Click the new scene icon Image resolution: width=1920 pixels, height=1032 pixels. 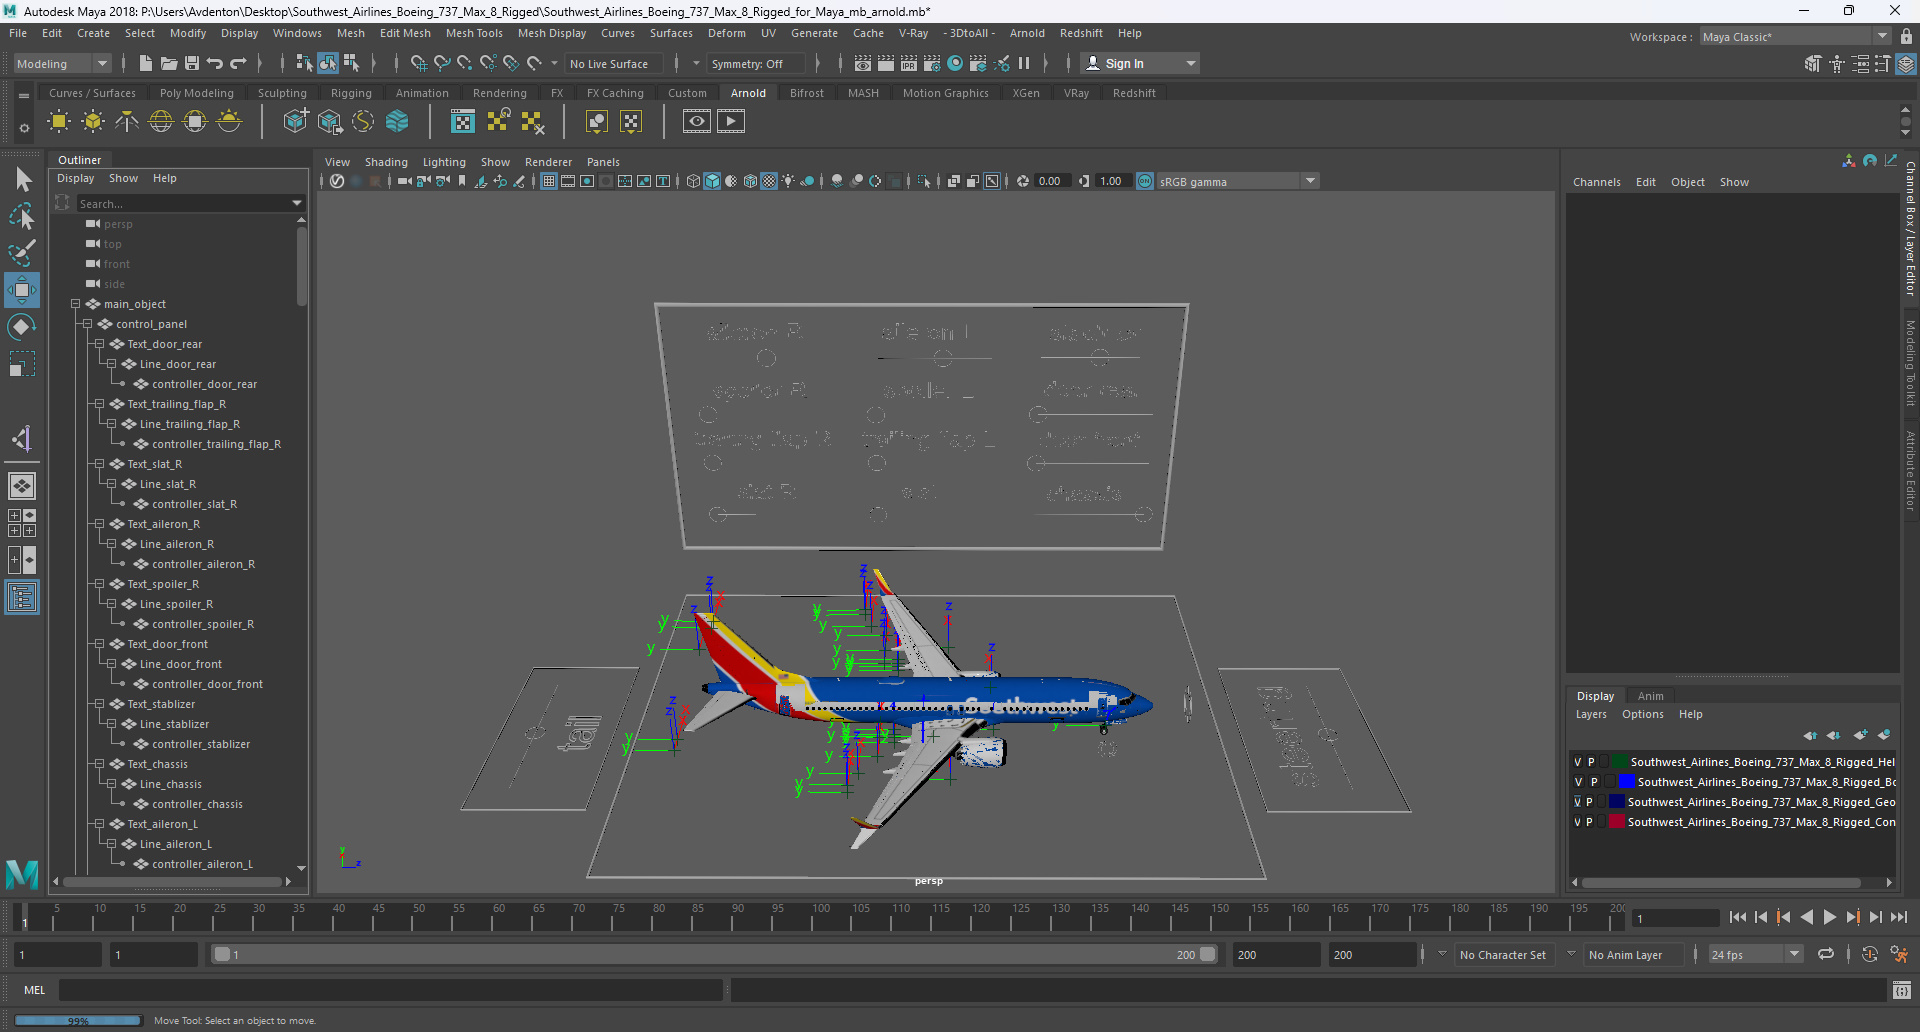146,63
